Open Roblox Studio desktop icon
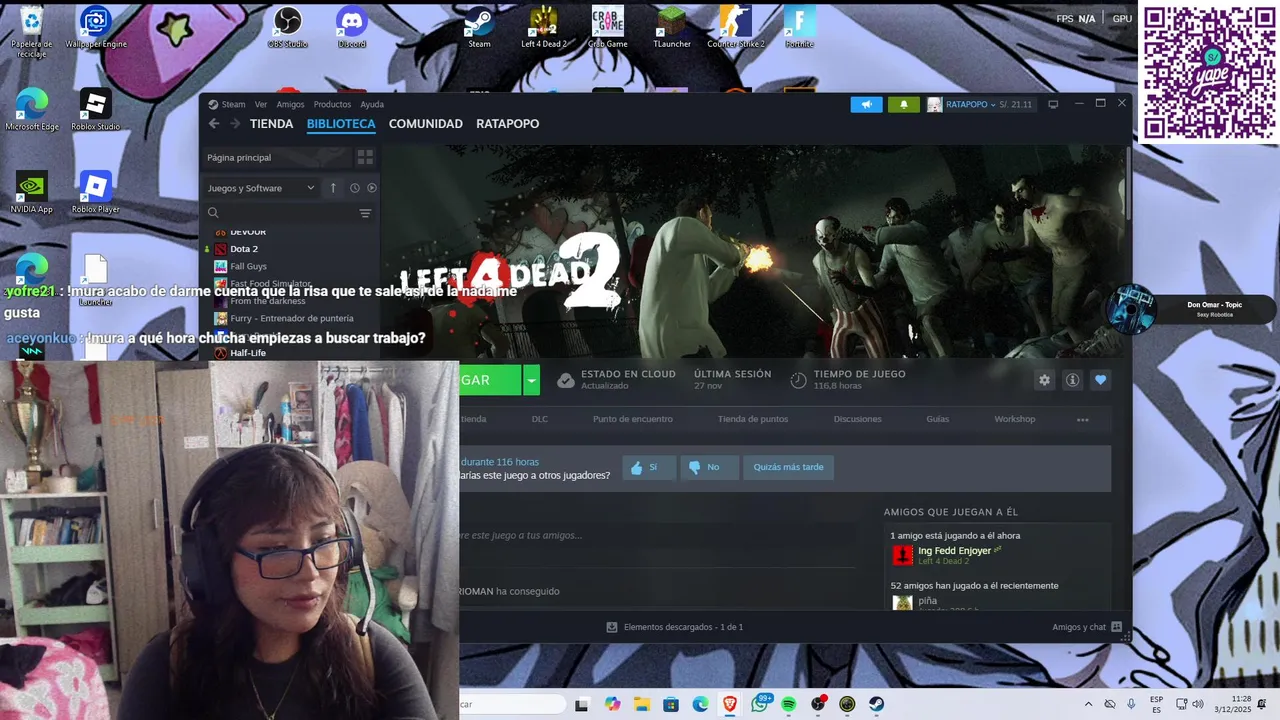 pyautogui.click(x=95, y=109)
